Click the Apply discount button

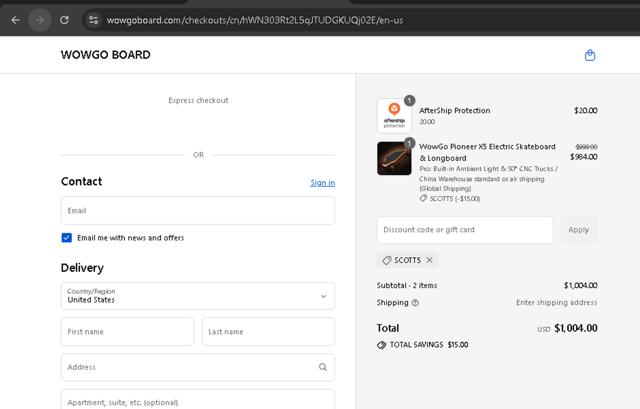pyautogui.click(x=578, y=230)
